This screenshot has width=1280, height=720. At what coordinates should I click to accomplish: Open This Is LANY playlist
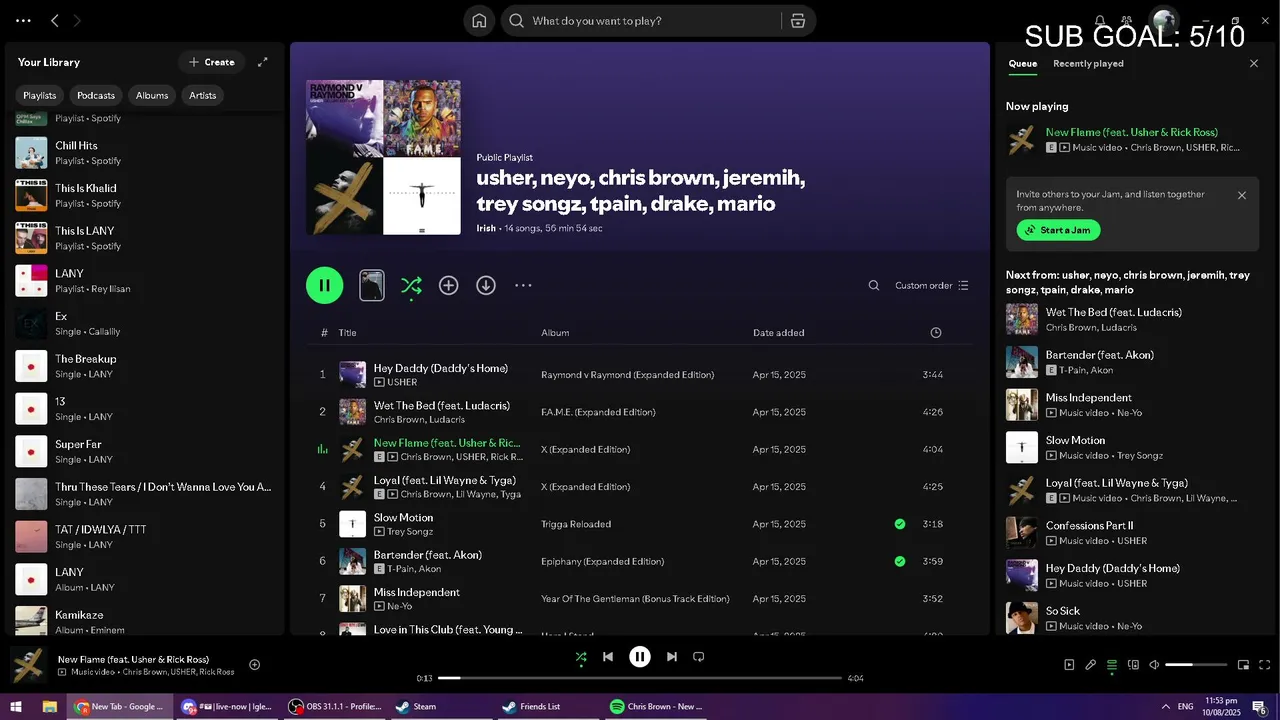(x=145, y=238)
